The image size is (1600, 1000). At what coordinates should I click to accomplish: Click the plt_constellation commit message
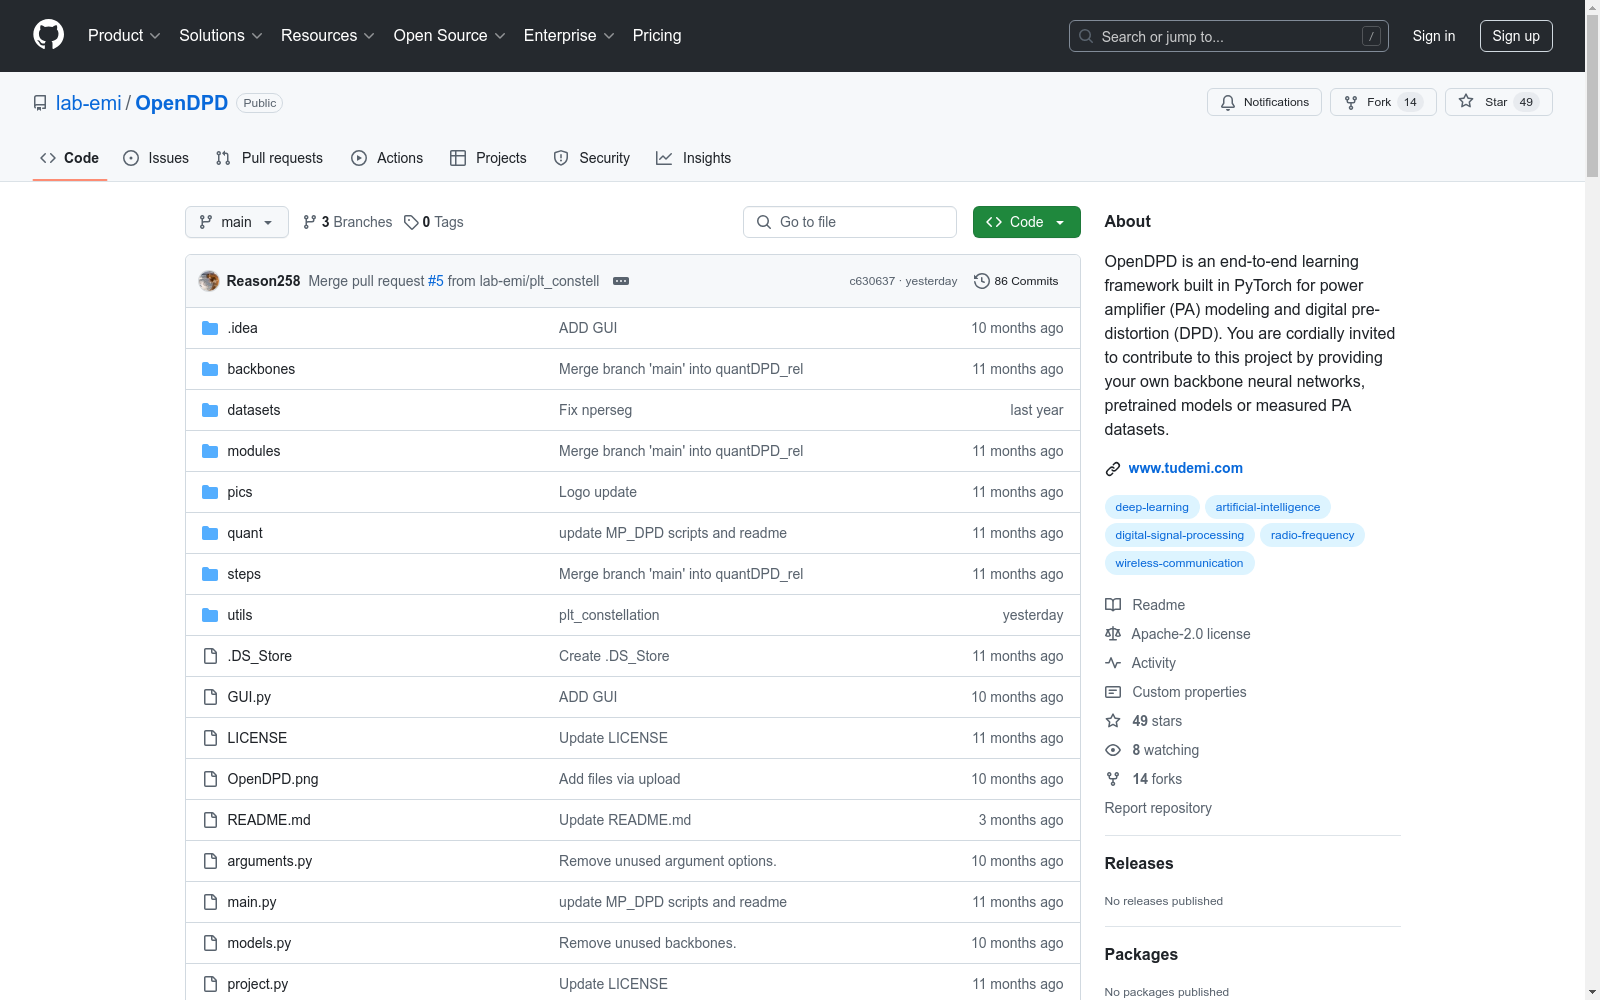click(609, 615)
